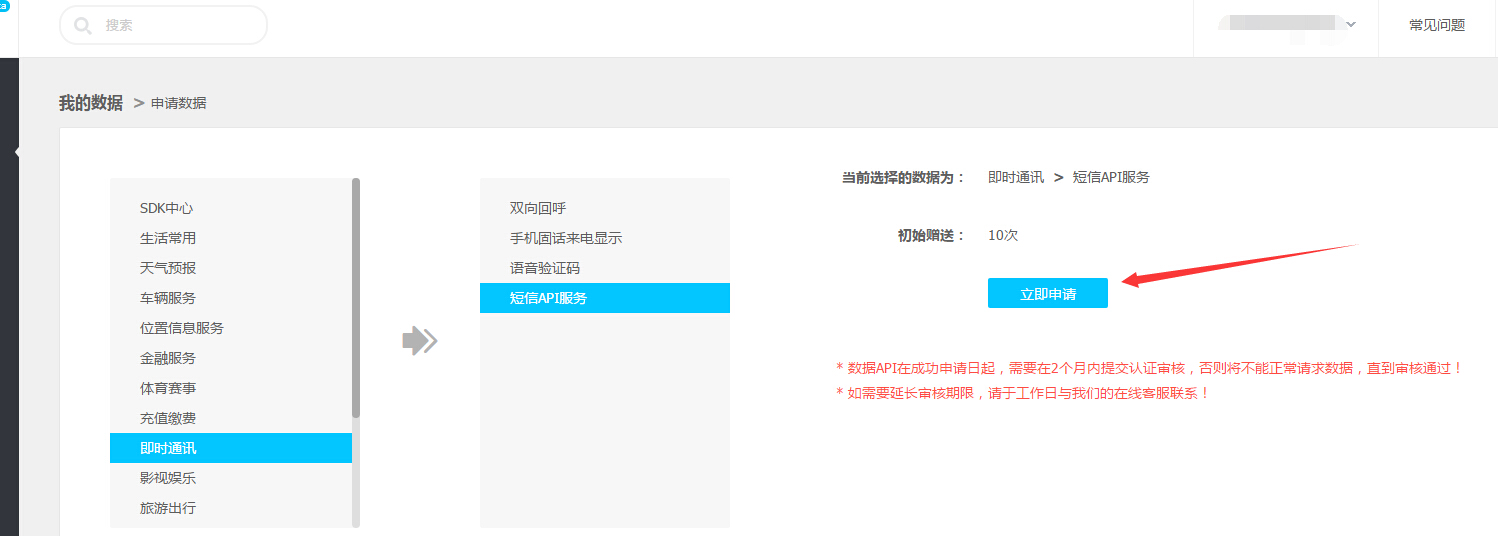Choose 体育赛事 category

(168, 388)
